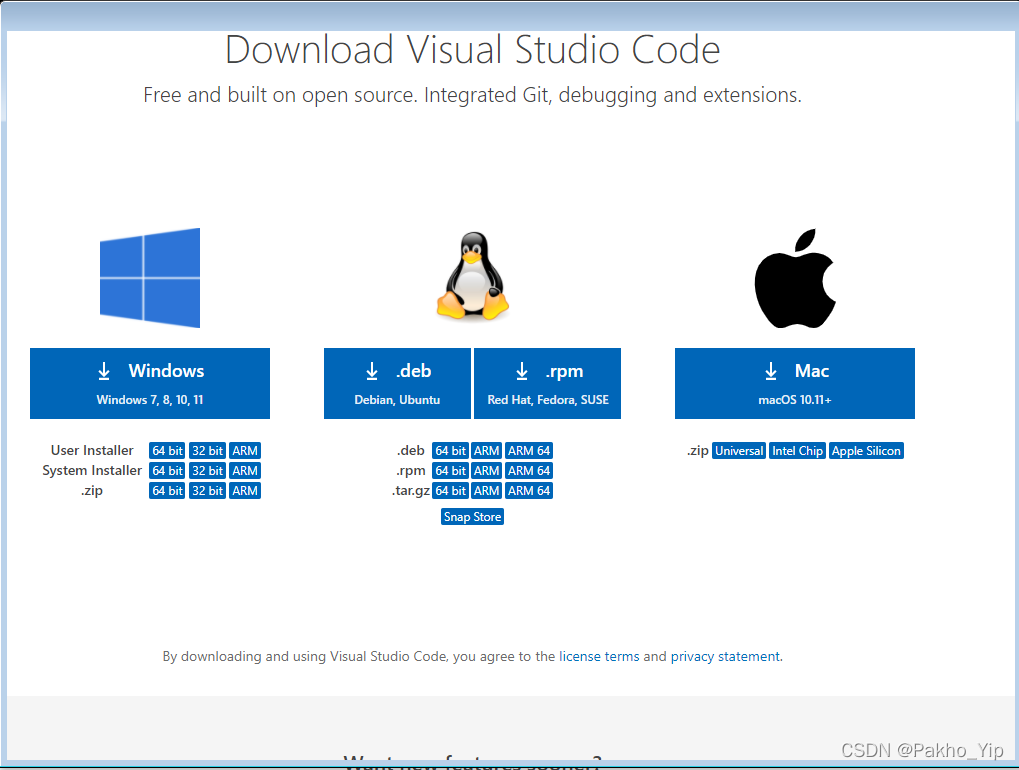This screenshot has height=770, width=1019.
Task: Click the 'System Installer' label
Action: tap(92, 470)
